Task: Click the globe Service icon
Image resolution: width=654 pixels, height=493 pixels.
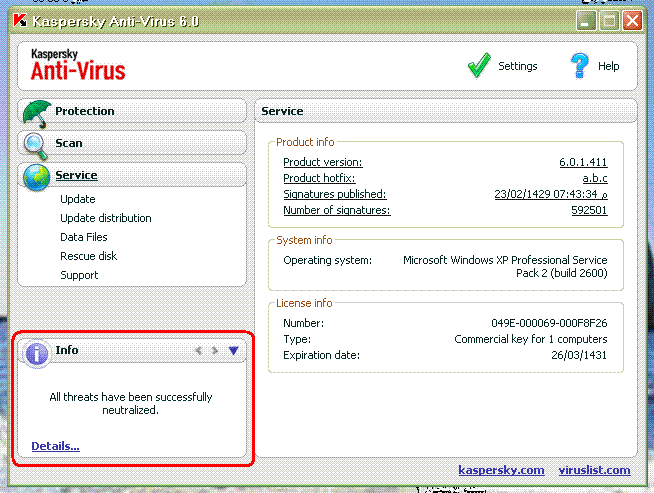Action: pyautogui.click(x=37, y=177)
